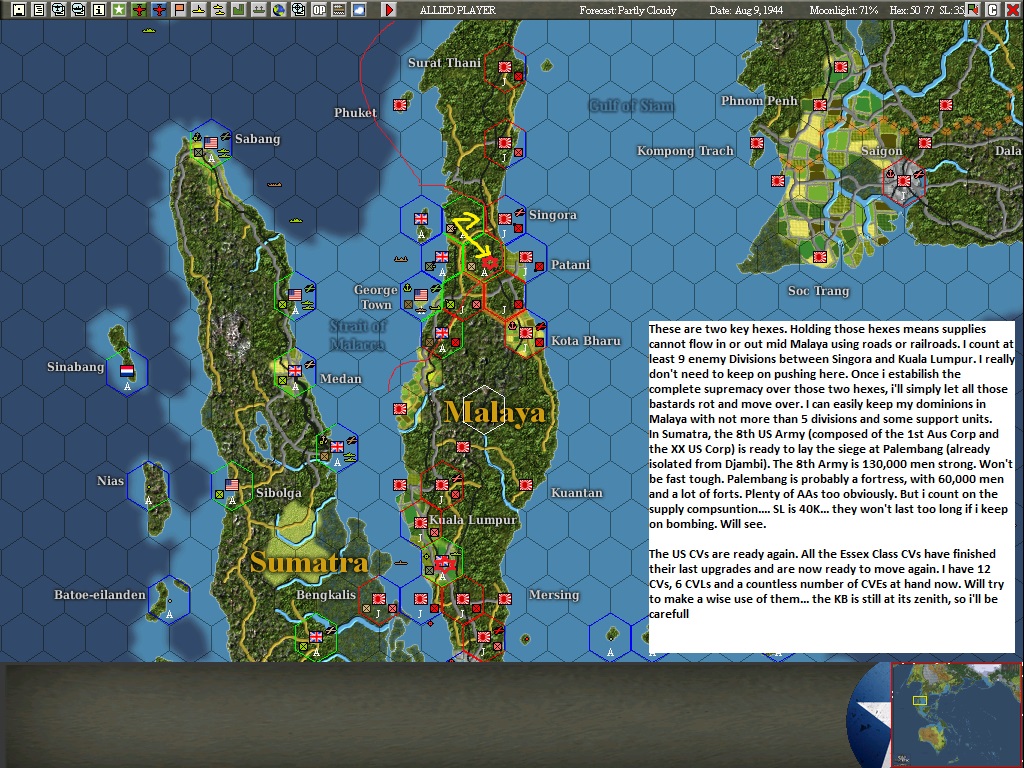Select the British flag unit at Medan
Viewport: 1024px width, 768px height.
[295, 371]
